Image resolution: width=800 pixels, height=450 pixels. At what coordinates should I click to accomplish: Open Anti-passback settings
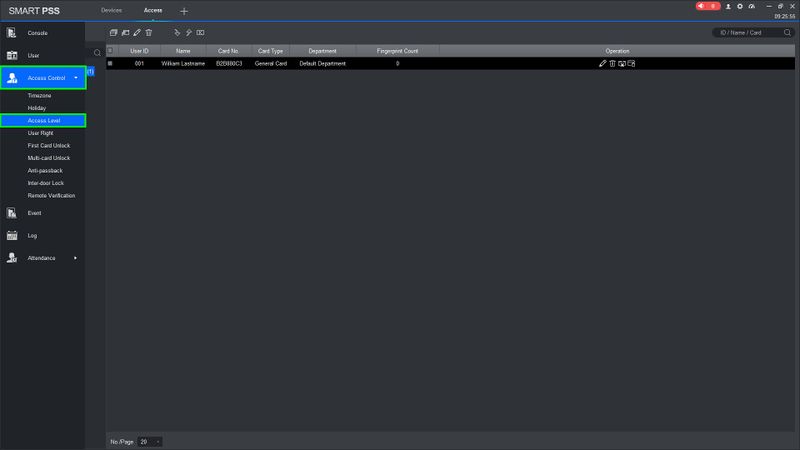(x=45, y=170)
